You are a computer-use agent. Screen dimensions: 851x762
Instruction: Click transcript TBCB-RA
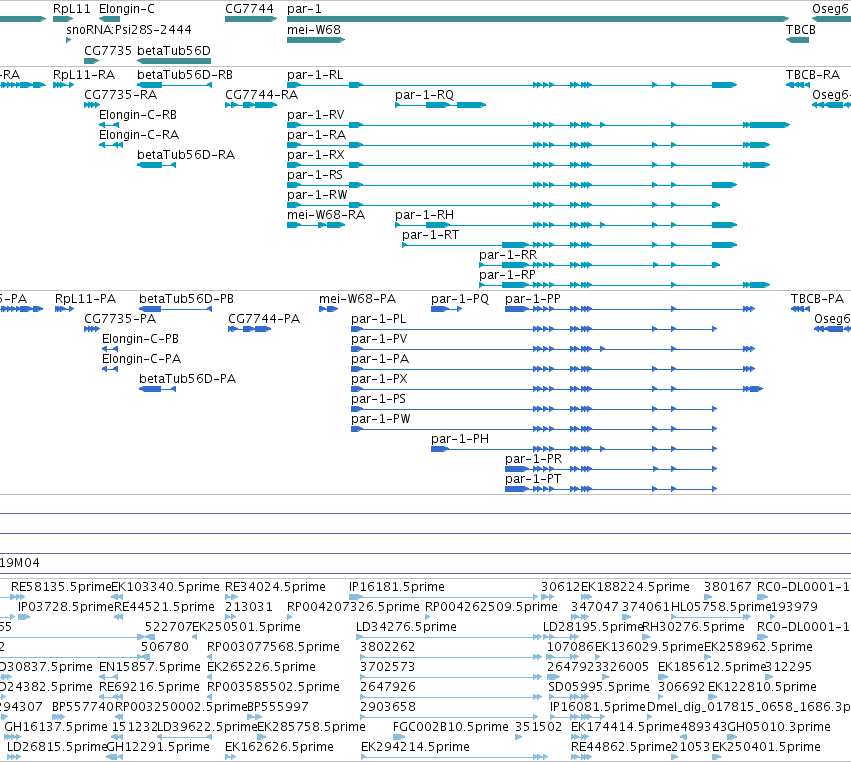798,85
